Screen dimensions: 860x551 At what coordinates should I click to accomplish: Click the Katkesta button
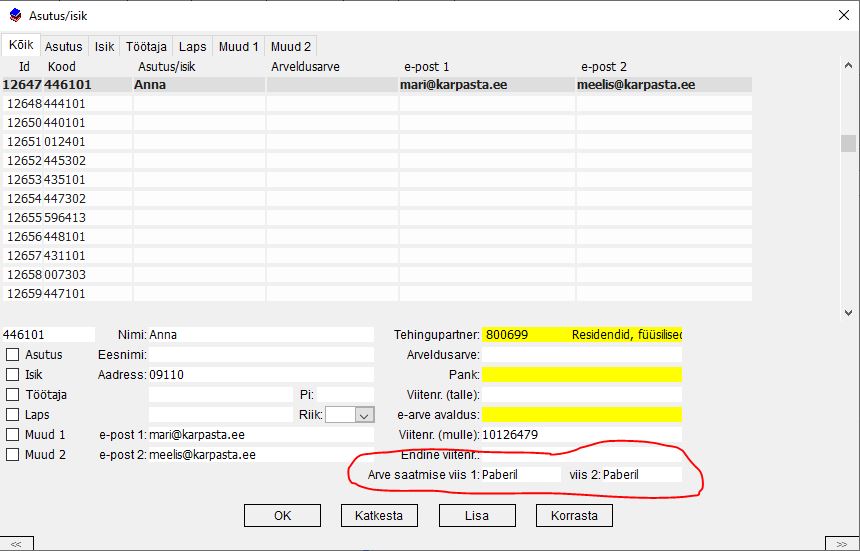[379, 516]
